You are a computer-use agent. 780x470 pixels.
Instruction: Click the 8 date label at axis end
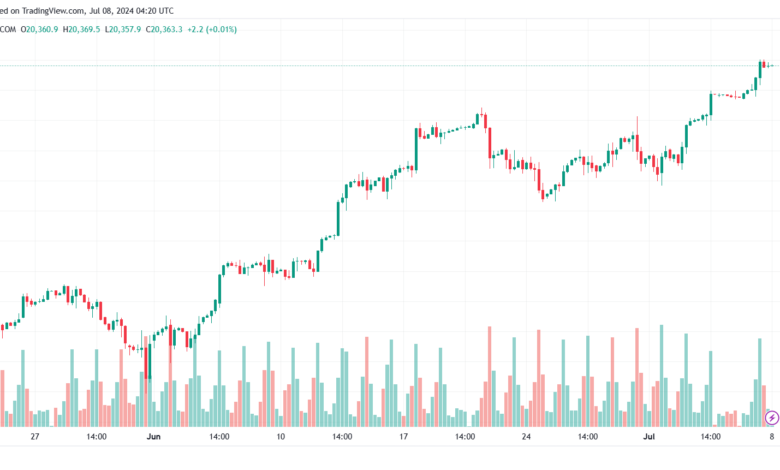[772, 437]
